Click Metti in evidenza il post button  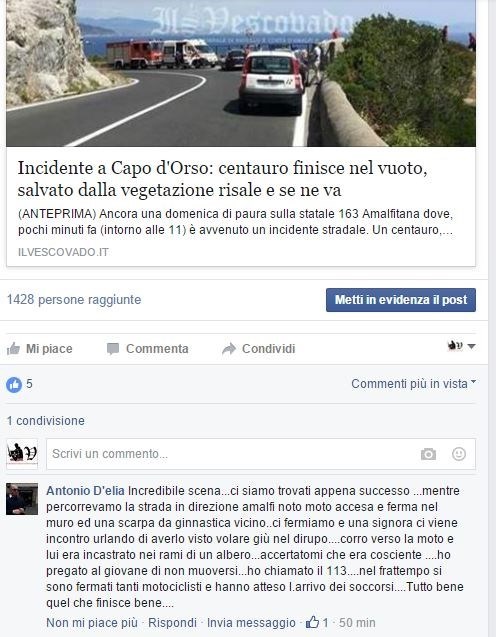401,300
